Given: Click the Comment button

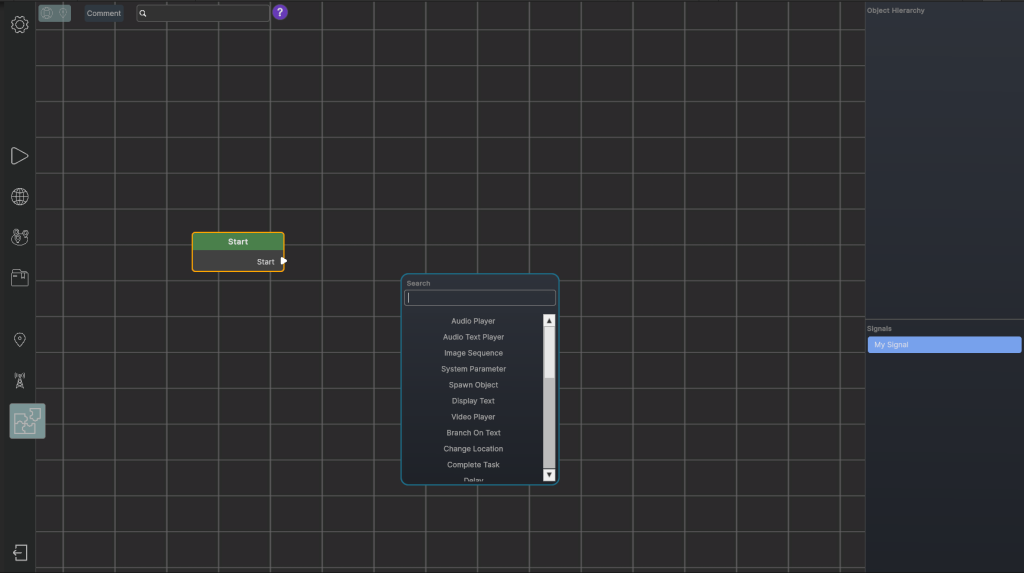Looking at the screenshot, I should click(104, 13).
